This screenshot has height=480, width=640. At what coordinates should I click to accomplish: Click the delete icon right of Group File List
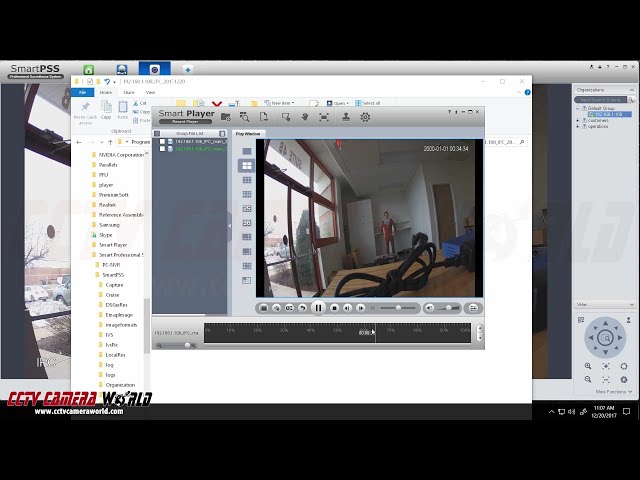pos(222,133)
